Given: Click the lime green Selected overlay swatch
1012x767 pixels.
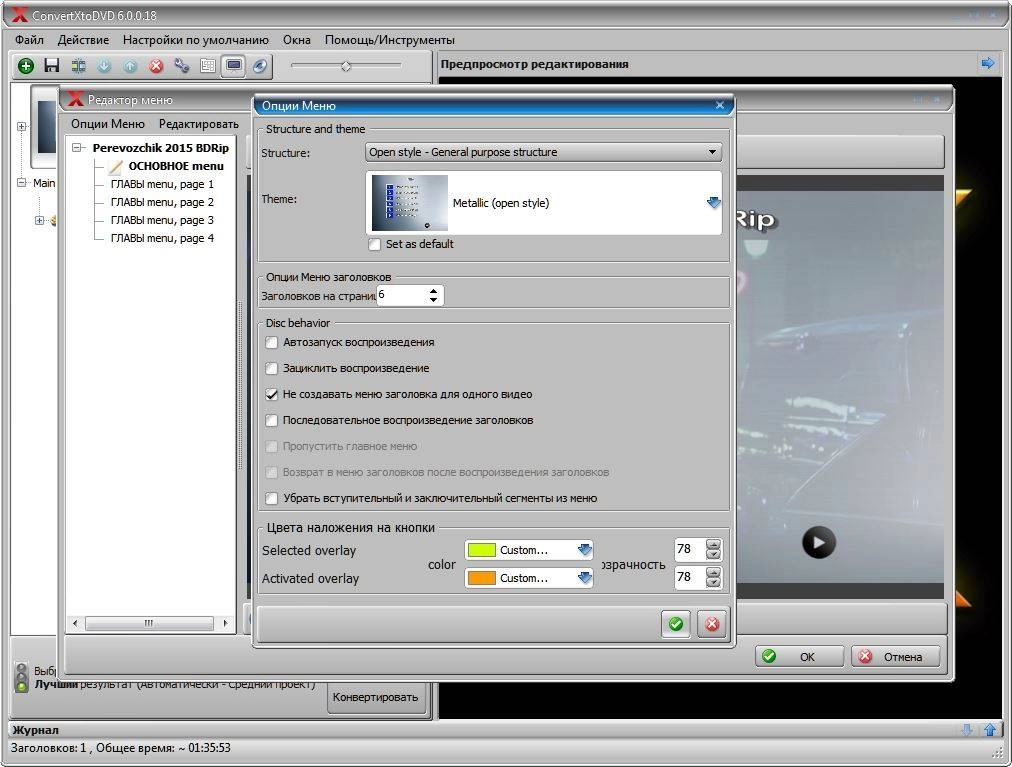Looking at the screenshot, I should (481, 550).
